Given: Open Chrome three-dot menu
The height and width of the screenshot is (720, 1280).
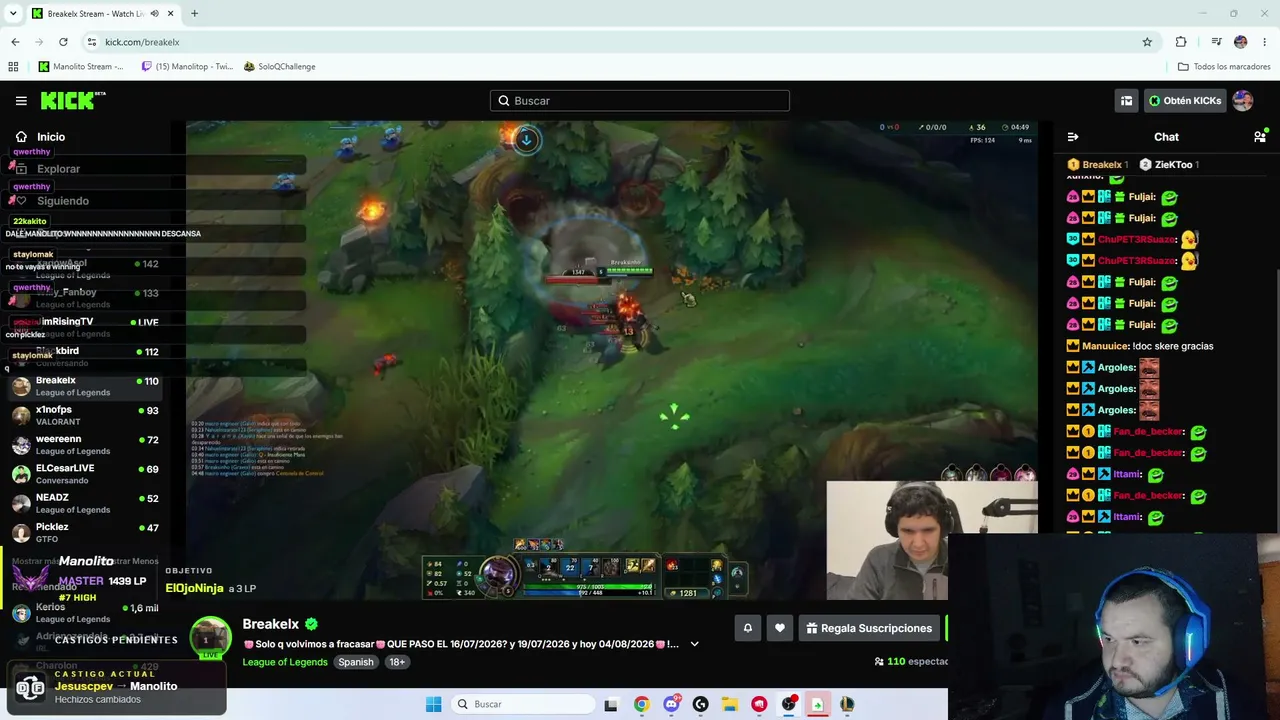Looking at the screenshot, I should tap(1263, 42).
